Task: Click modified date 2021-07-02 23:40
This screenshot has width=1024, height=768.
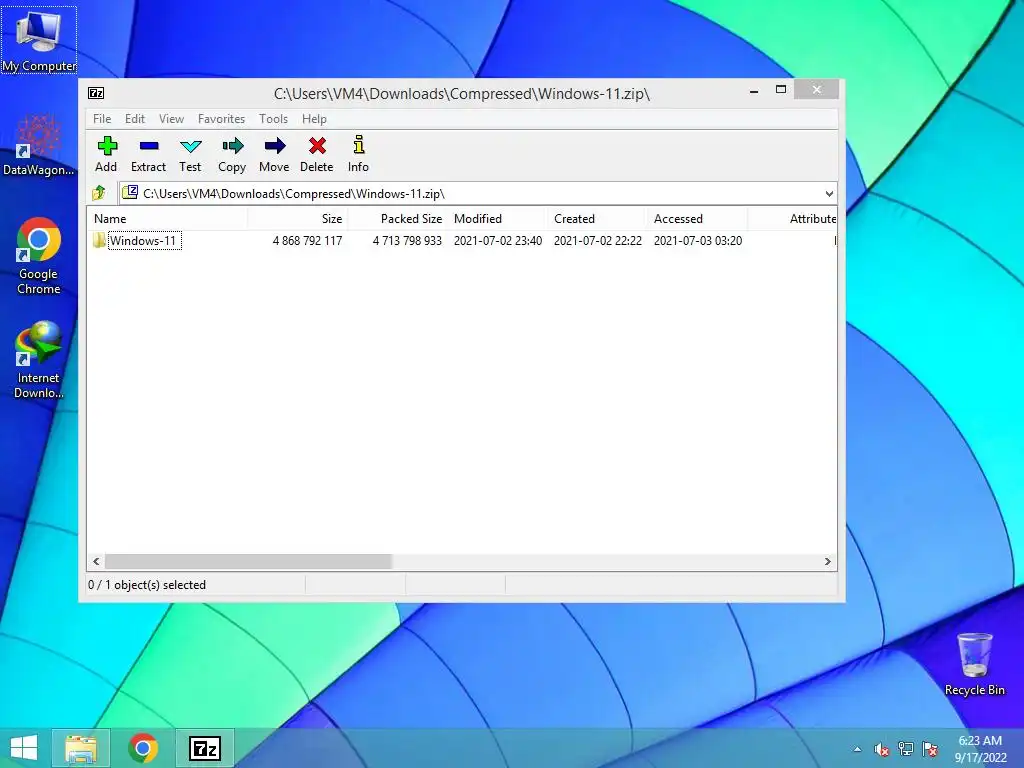Action: pyautogui.click(x=498, y=240)
